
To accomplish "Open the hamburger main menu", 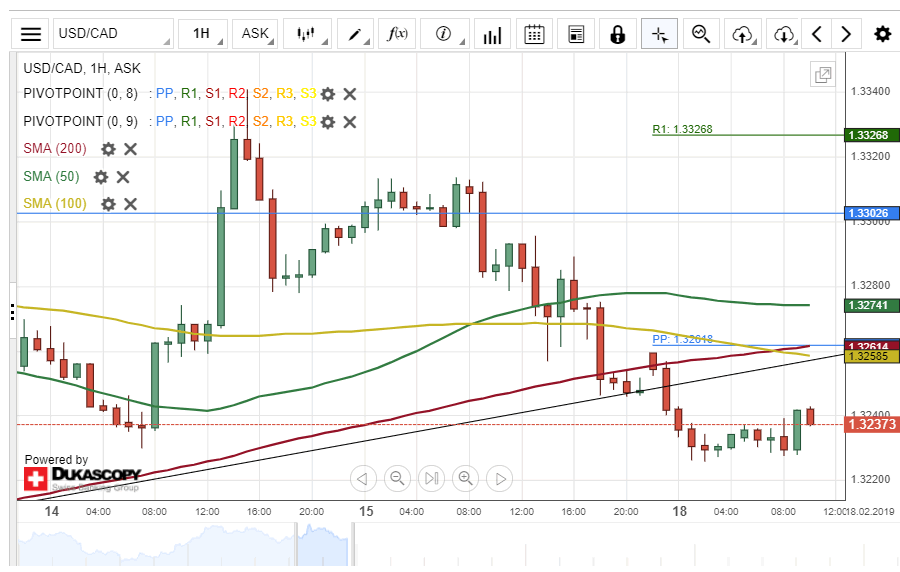I will [x=31, y=34].
